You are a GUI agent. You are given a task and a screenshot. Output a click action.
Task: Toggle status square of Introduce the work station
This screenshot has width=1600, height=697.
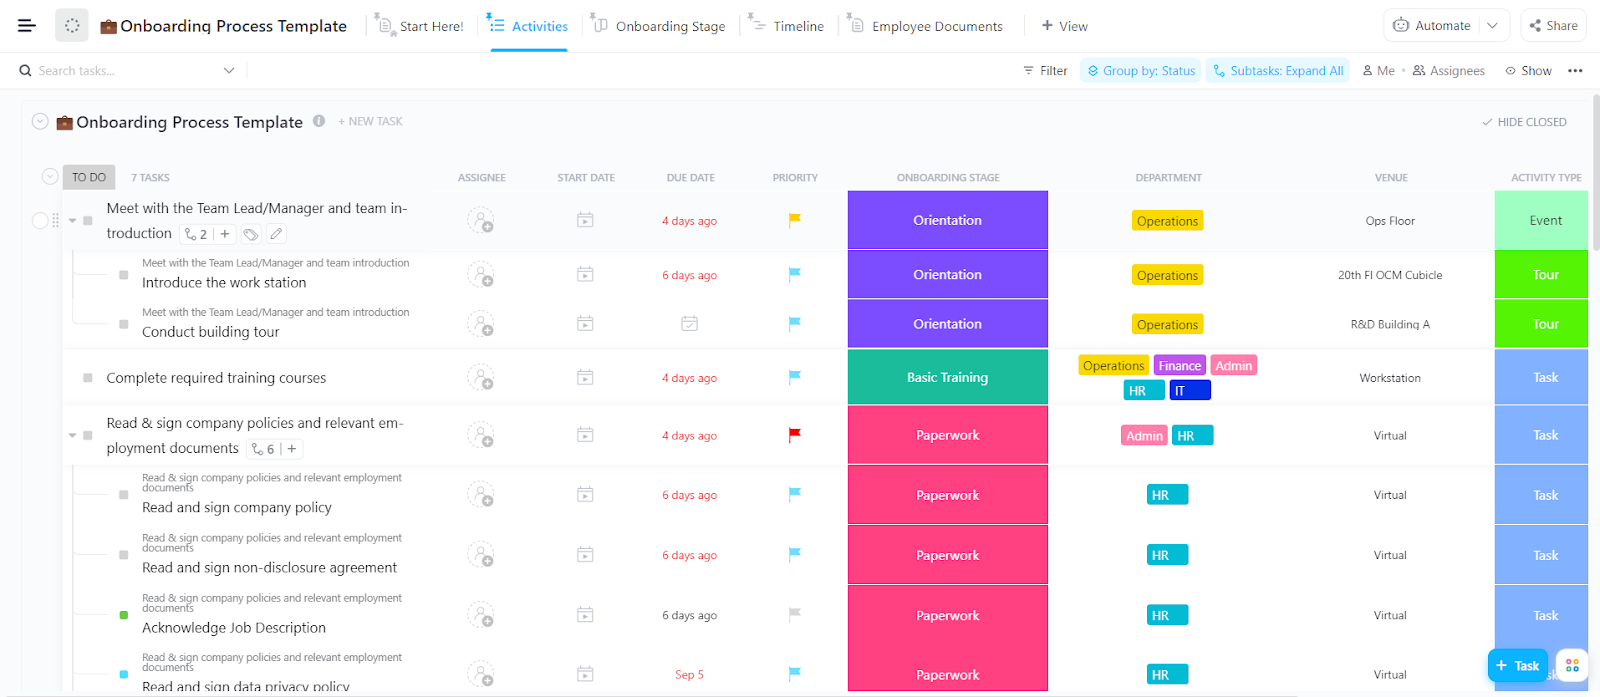click(x=124, y=275)
